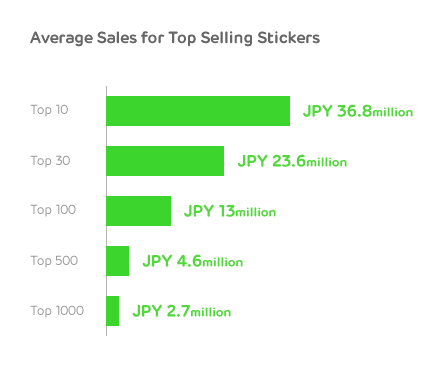Click the word Stickers in the title
This screenshot has height=373, width=443.
point(289,38)
